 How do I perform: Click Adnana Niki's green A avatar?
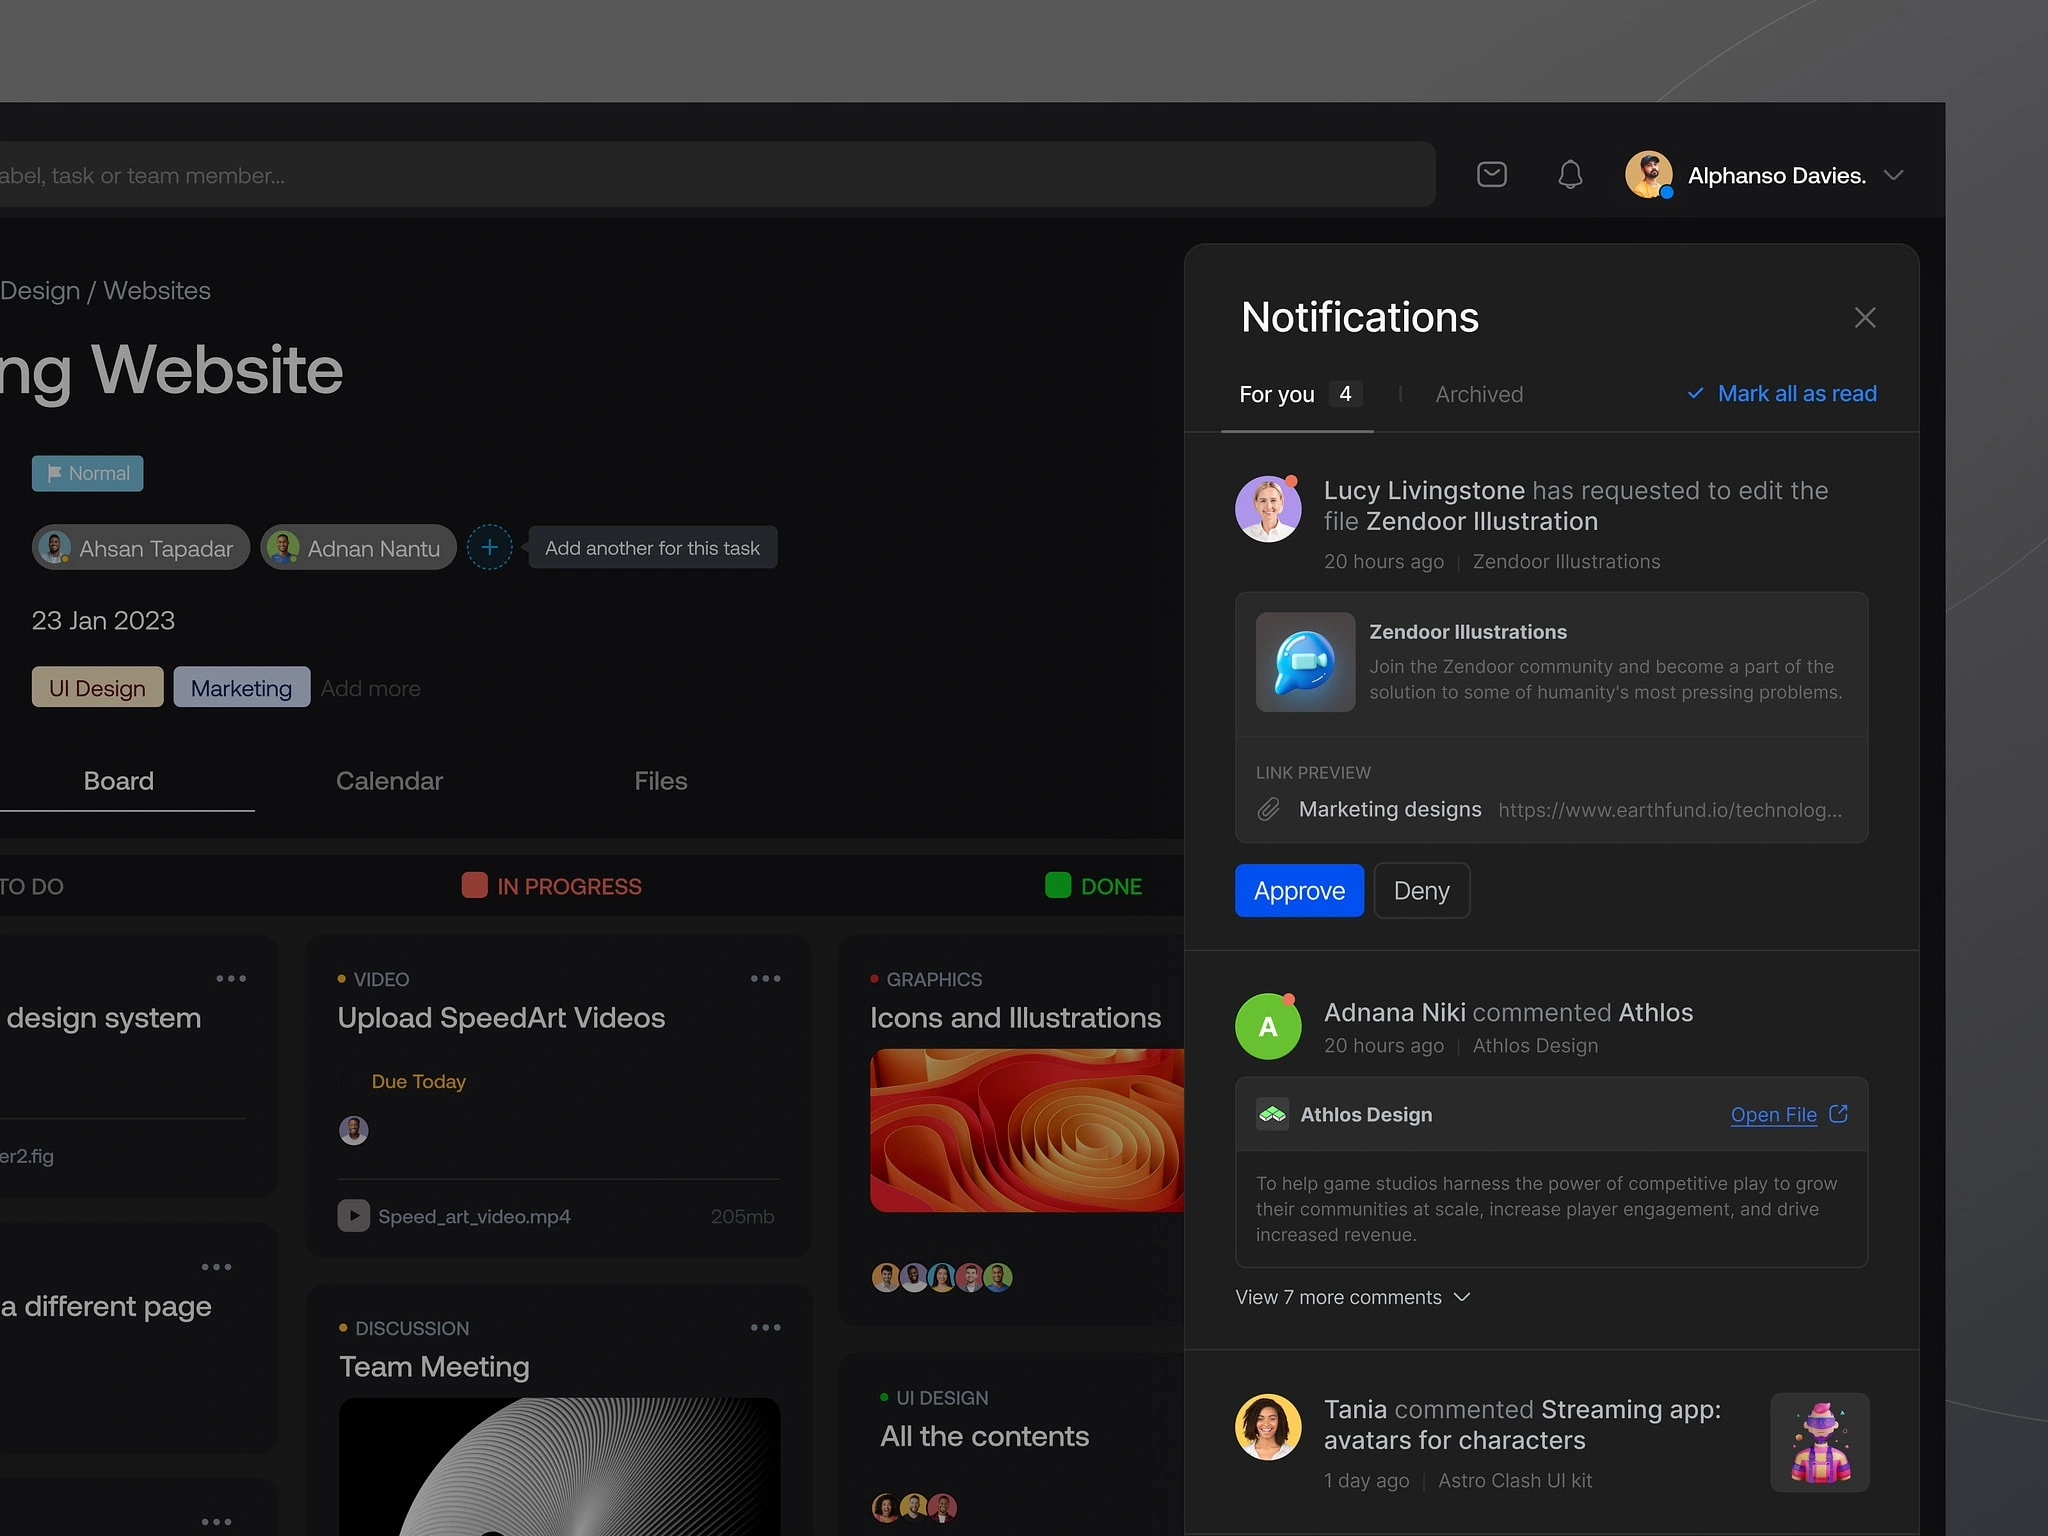[1268, 1026]
